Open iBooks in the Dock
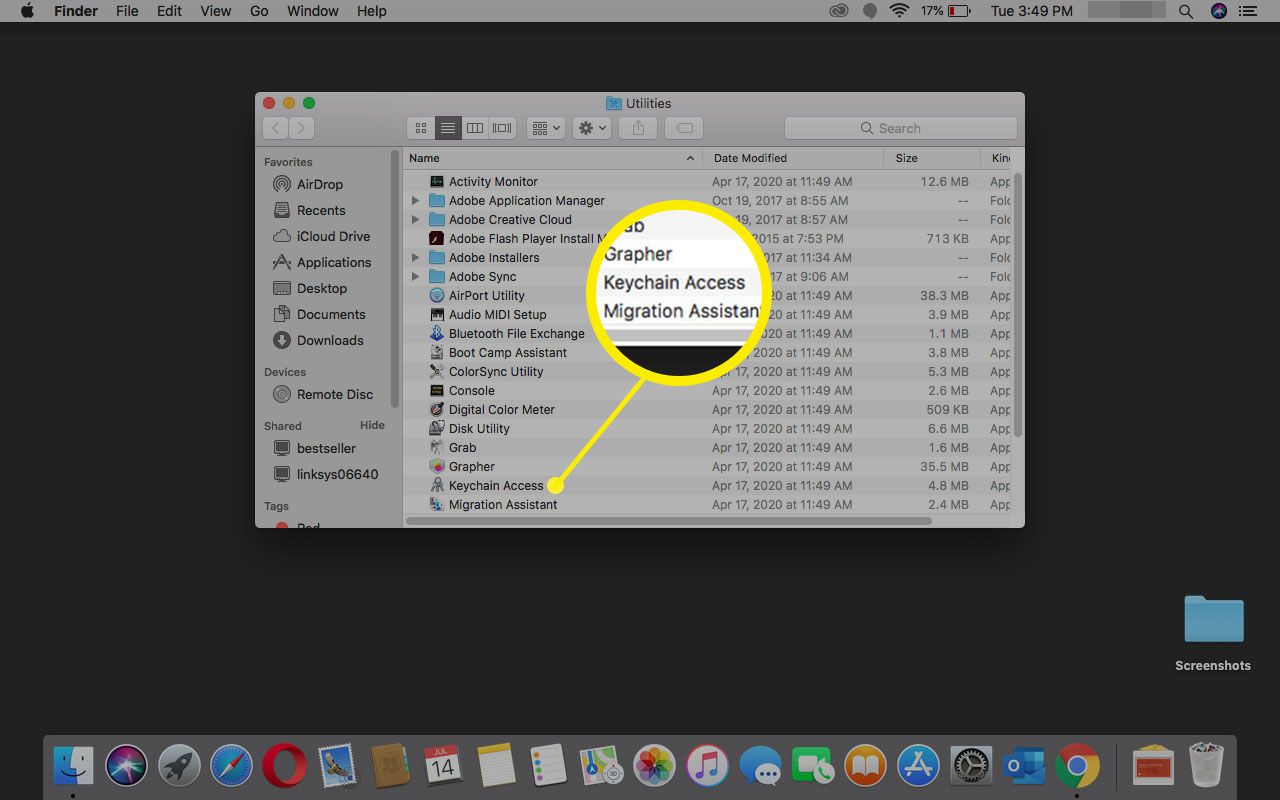This screenshot has height=800, width=1280. (865, 767)
